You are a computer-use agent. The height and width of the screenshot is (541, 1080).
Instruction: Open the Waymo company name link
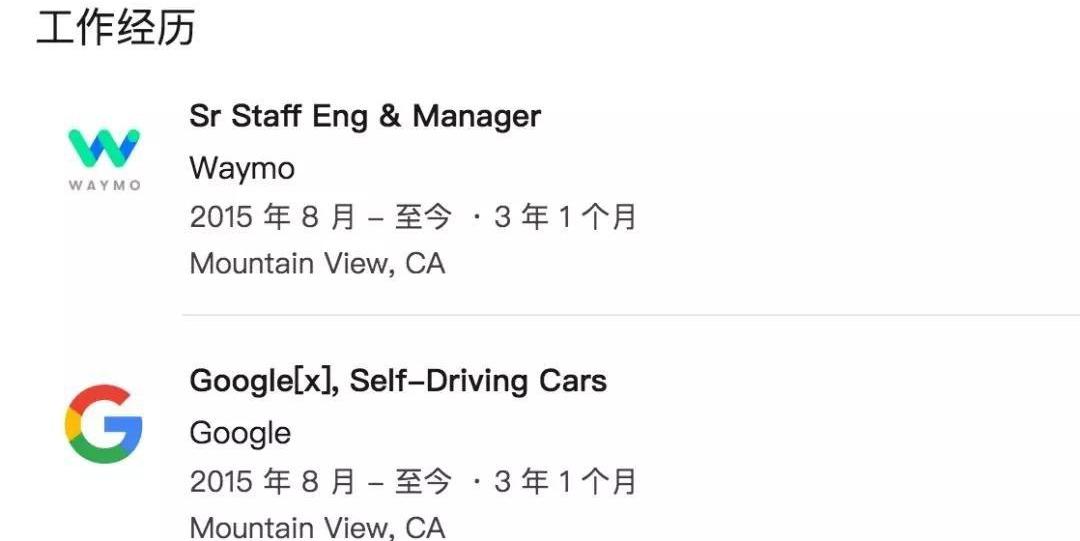(x=242, y=168)
